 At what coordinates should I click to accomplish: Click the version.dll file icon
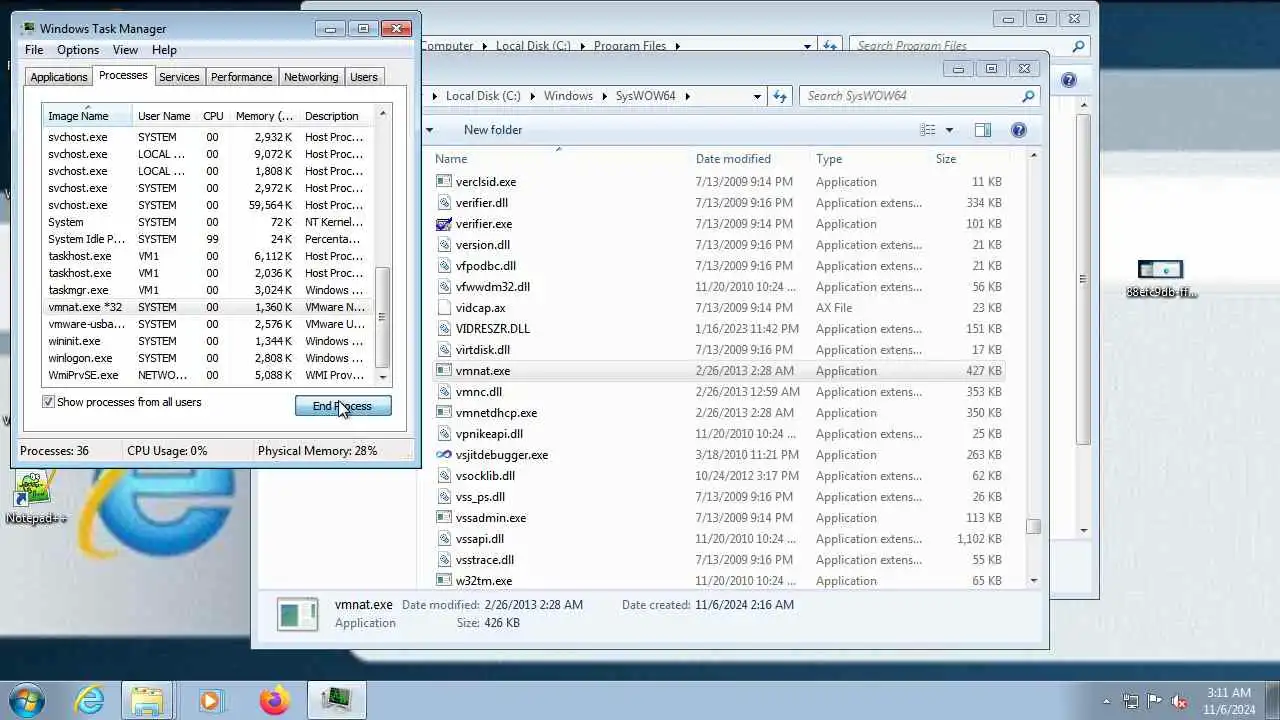pyautogui.click(x=444, y=245)
